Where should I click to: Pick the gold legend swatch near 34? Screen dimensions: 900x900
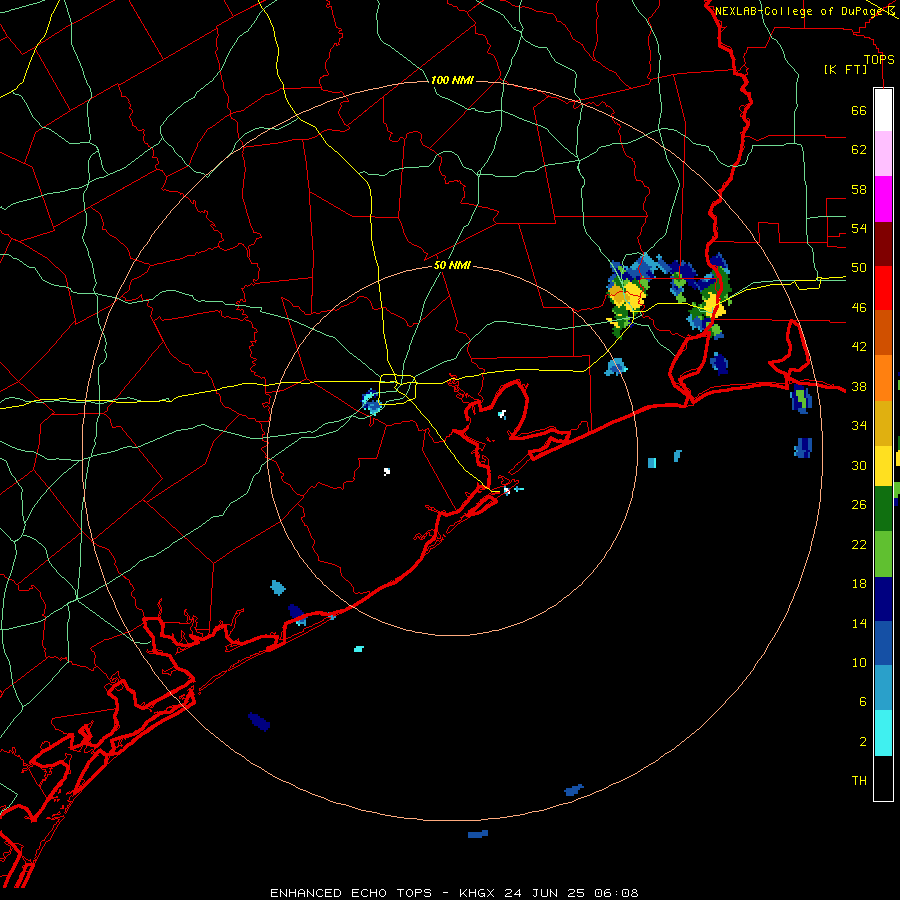point(883,423)
